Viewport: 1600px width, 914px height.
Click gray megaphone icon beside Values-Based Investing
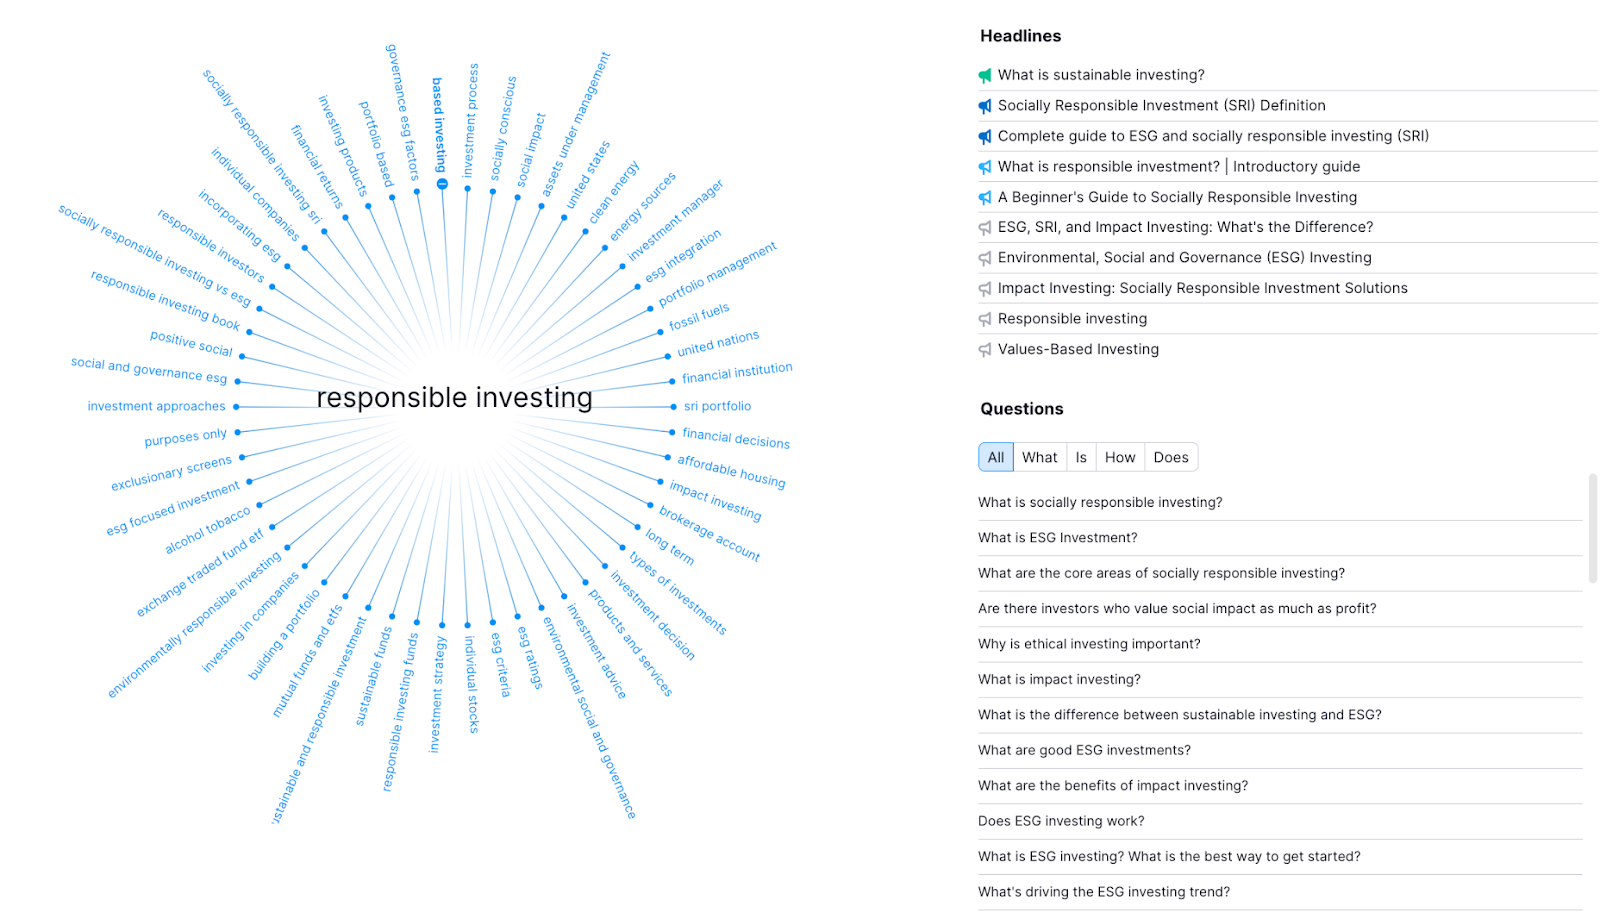(x=985, y=350)
